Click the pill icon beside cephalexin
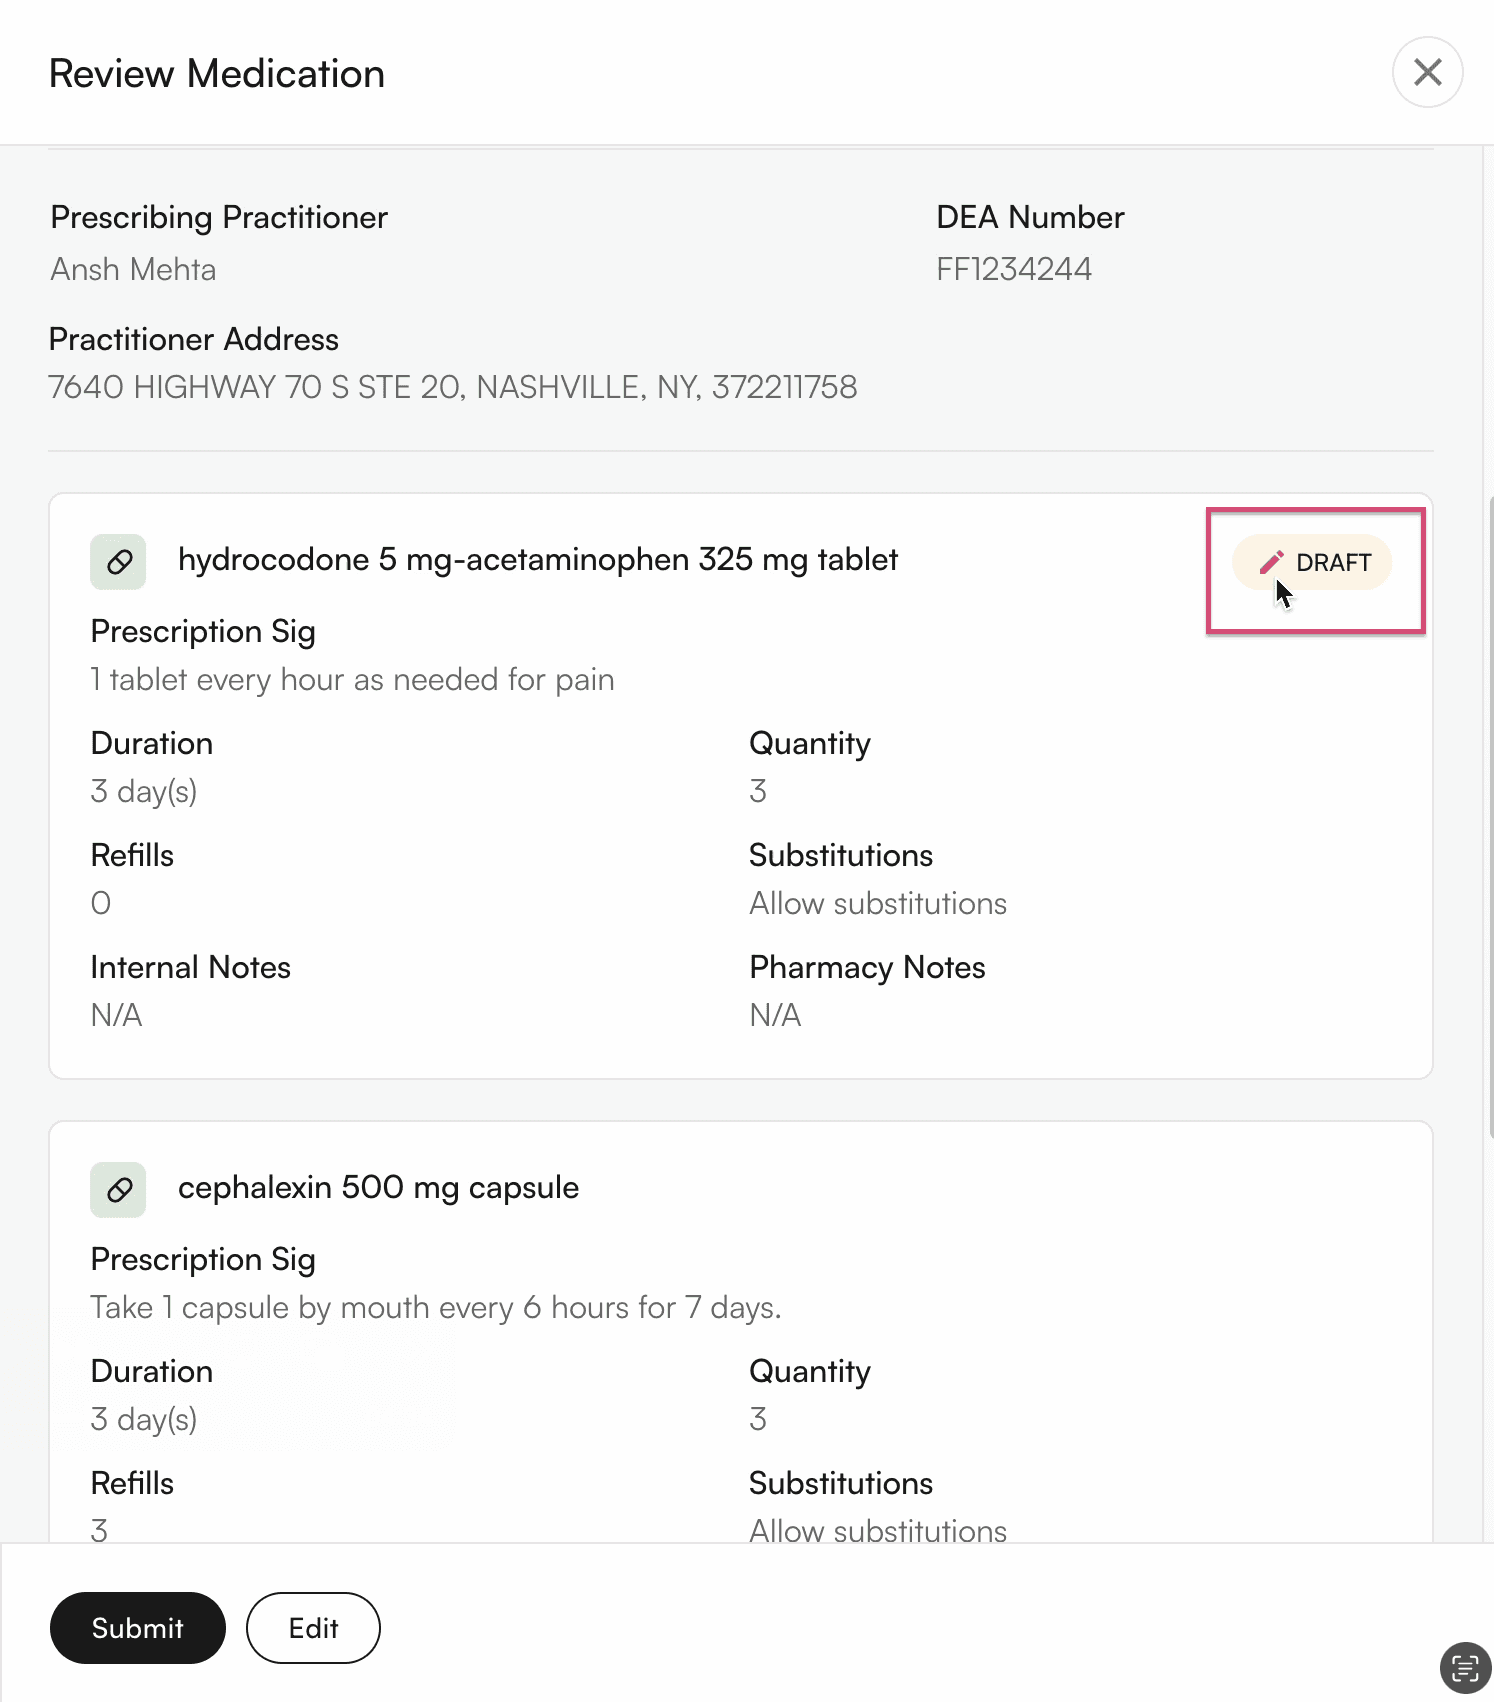The image size is (1494, 1702). click(x=119, y=1190)
